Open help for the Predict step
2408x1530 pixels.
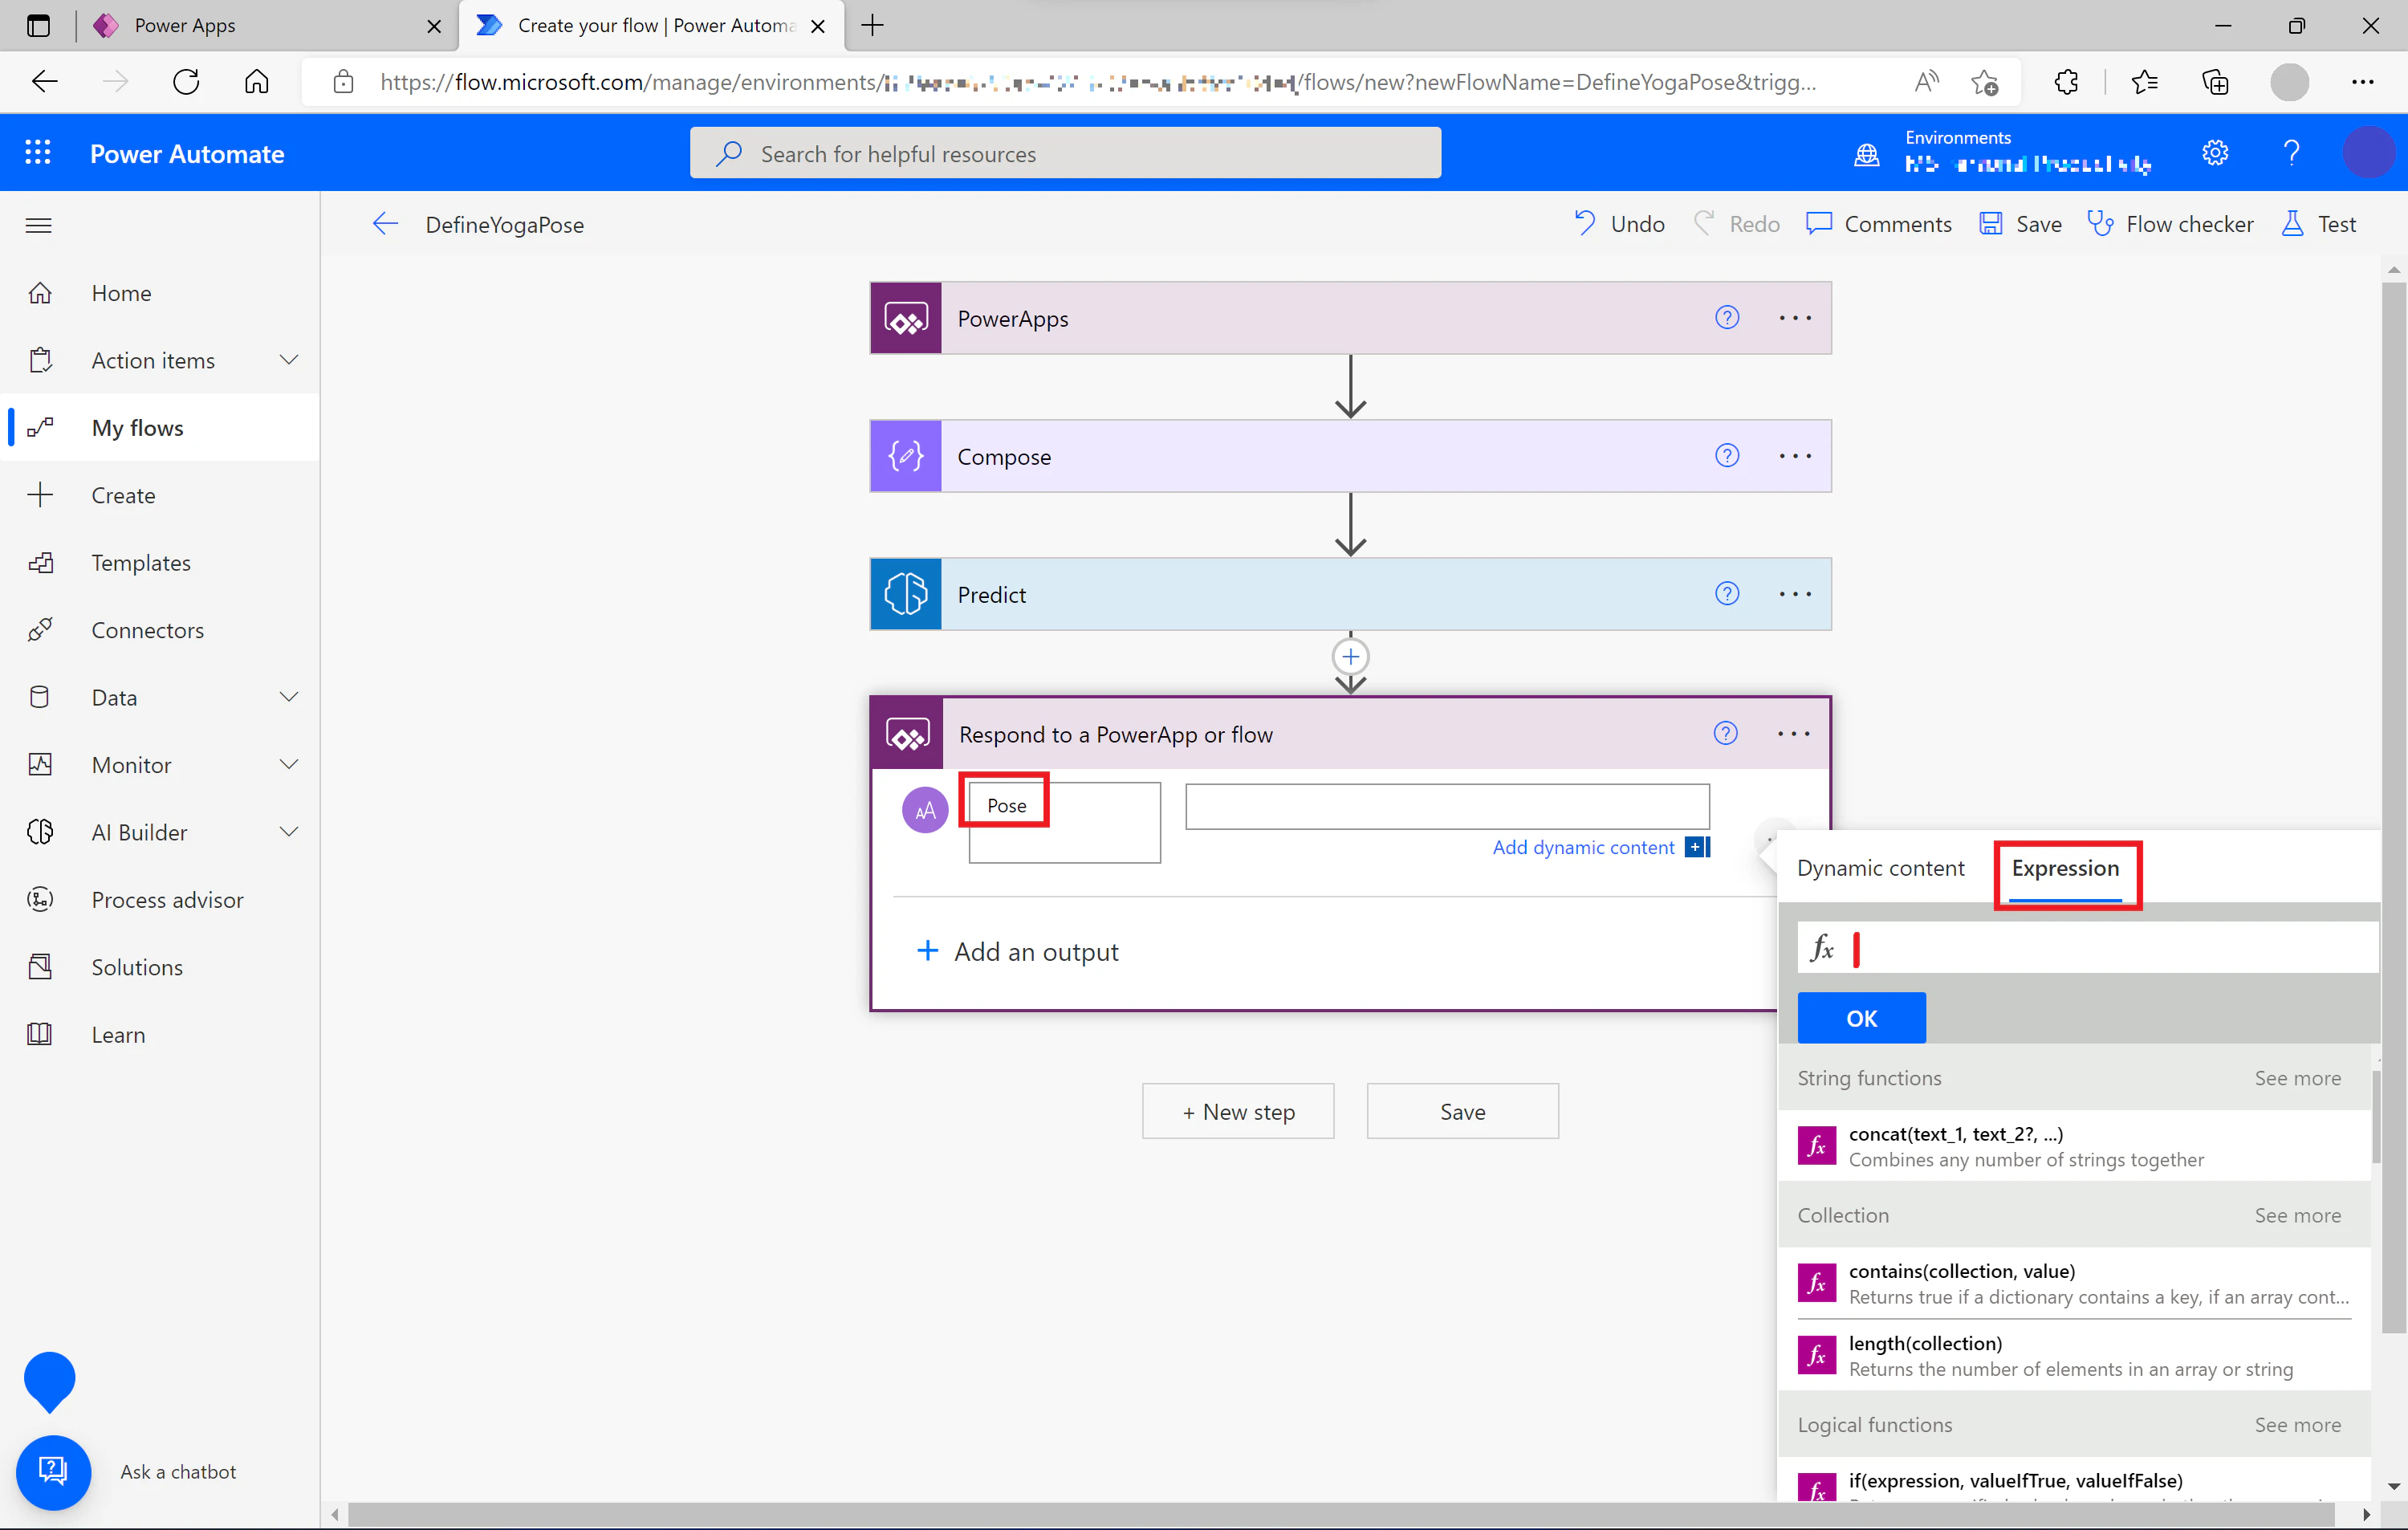(x=1727, y=594)
